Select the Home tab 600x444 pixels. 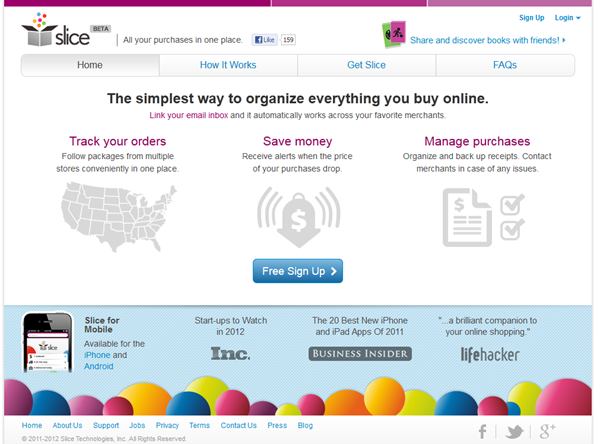point(90,65)
